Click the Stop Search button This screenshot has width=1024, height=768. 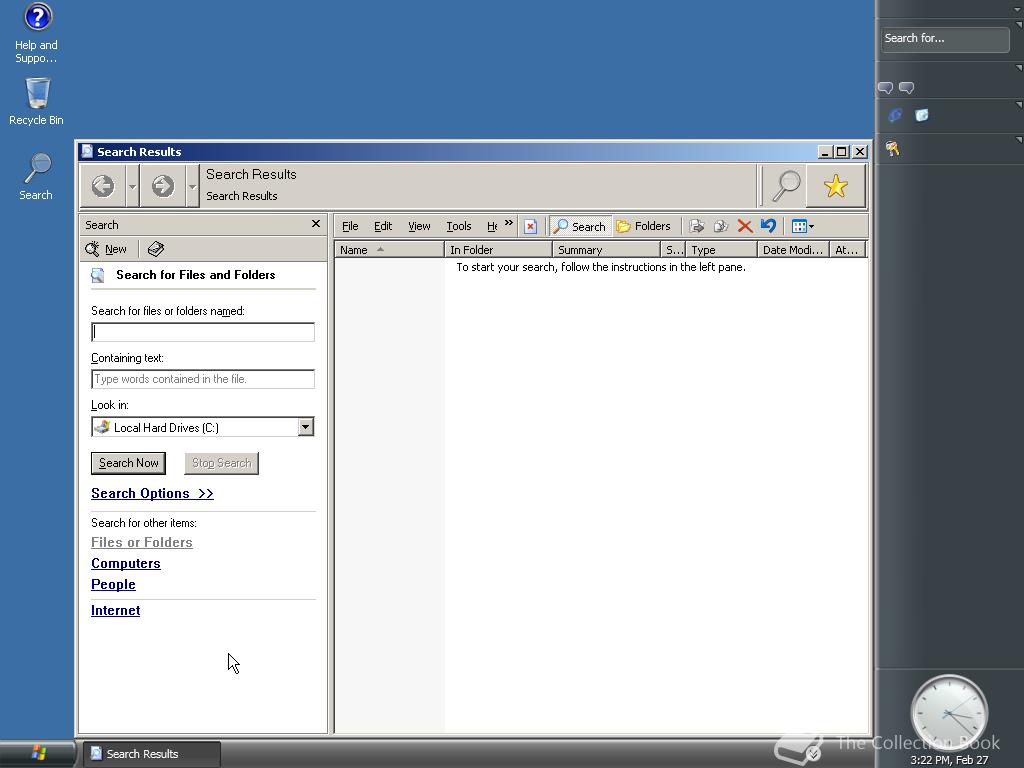[x=221, y=463]
